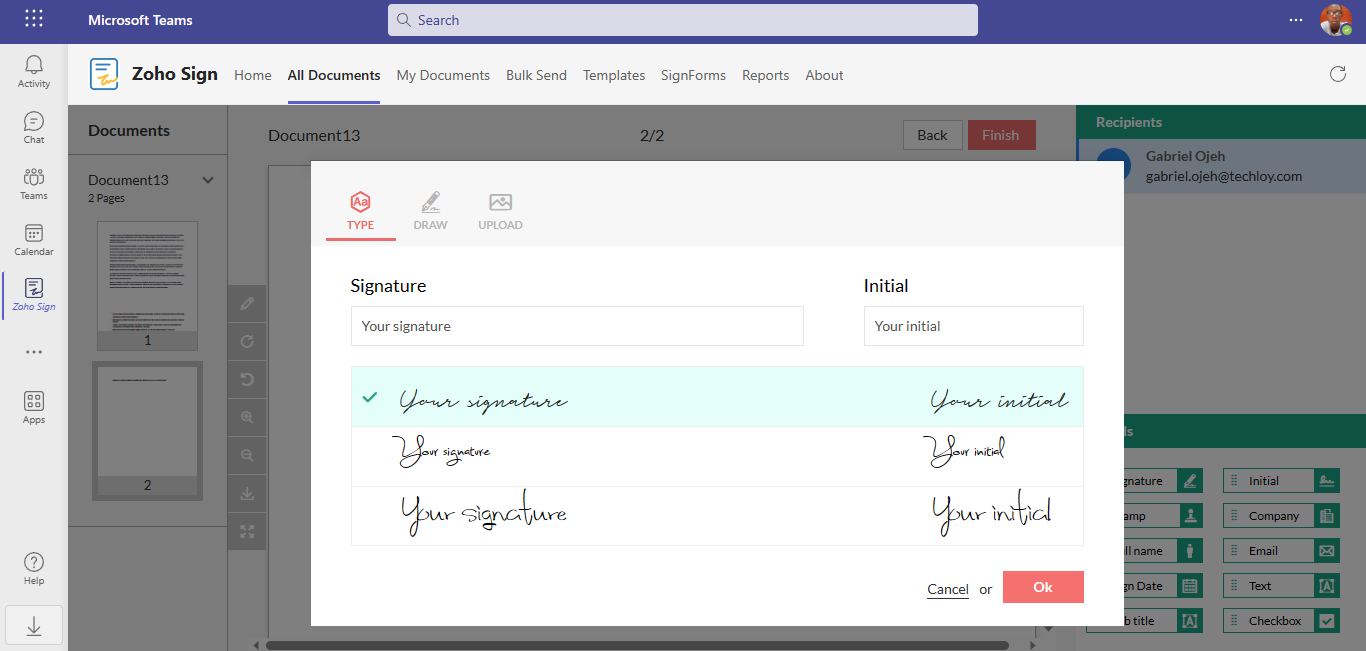
Task: Click the Your signature input field
Action: pyautogui.click(x=577, y=326)
